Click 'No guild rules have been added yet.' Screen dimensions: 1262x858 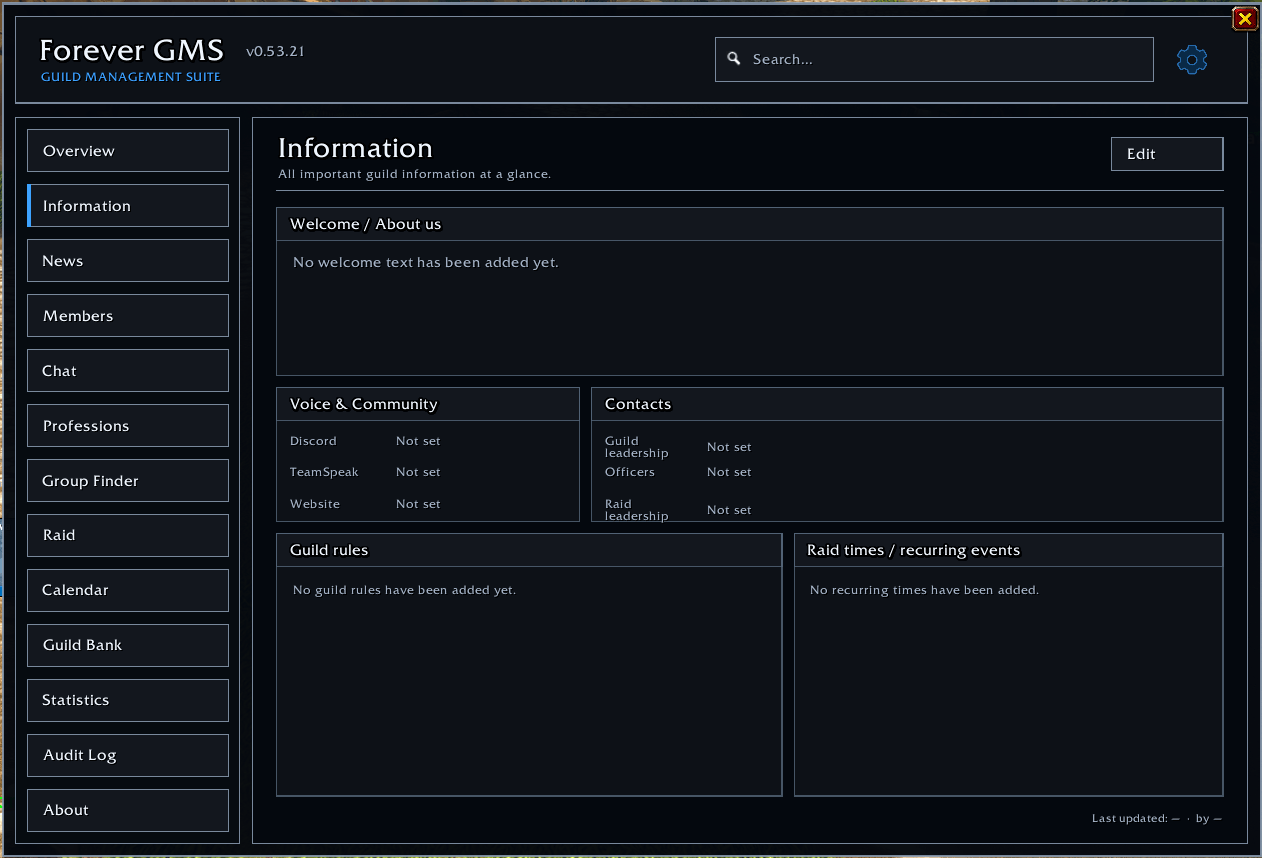[404, 590]
